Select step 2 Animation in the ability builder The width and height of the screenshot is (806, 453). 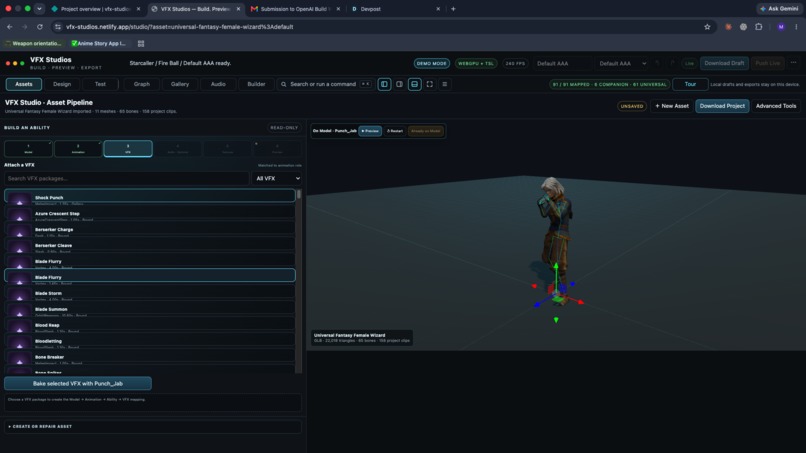click(78, 149)
